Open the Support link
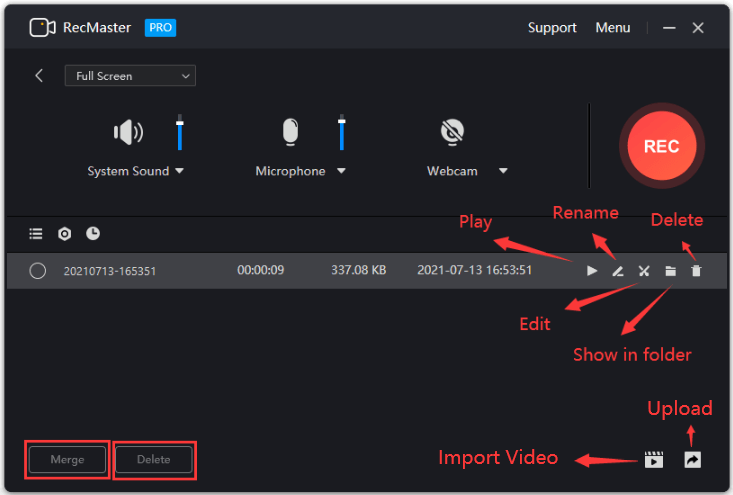The image size is (733, 495). coord(552,28)
